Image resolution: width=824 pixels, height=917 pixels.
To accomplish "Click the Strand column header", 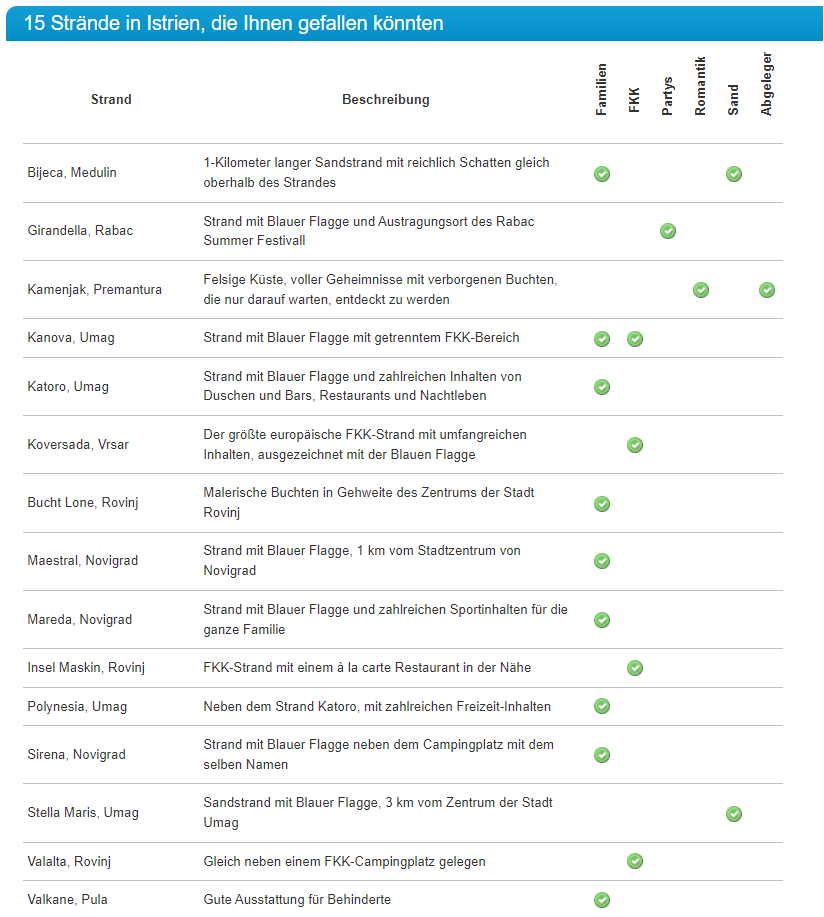I will tap(111, 100).
